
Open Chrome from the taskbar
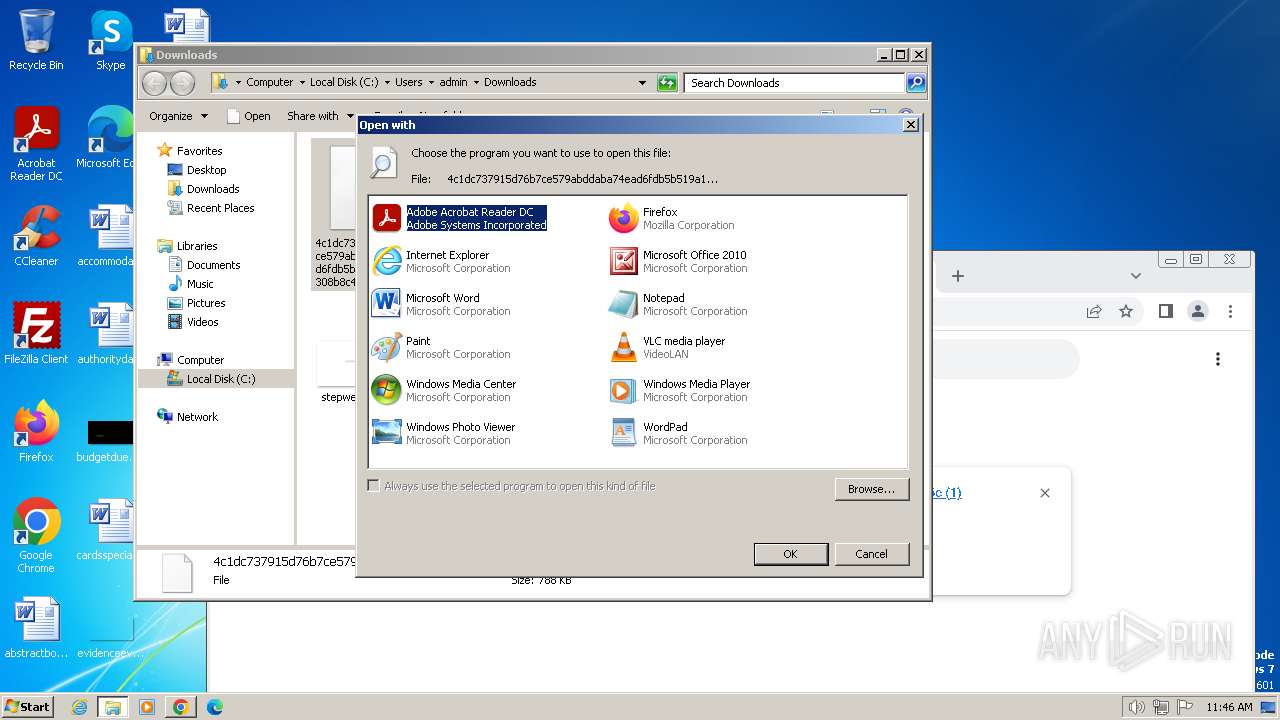point(180,707)
